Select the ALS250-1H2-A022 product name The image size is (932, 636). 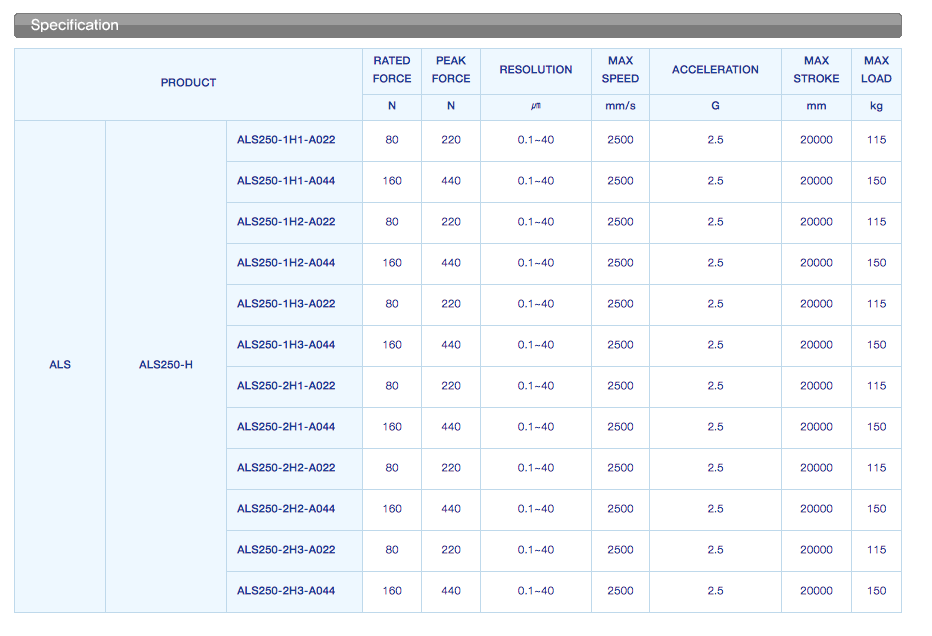(x=286, y=222)
